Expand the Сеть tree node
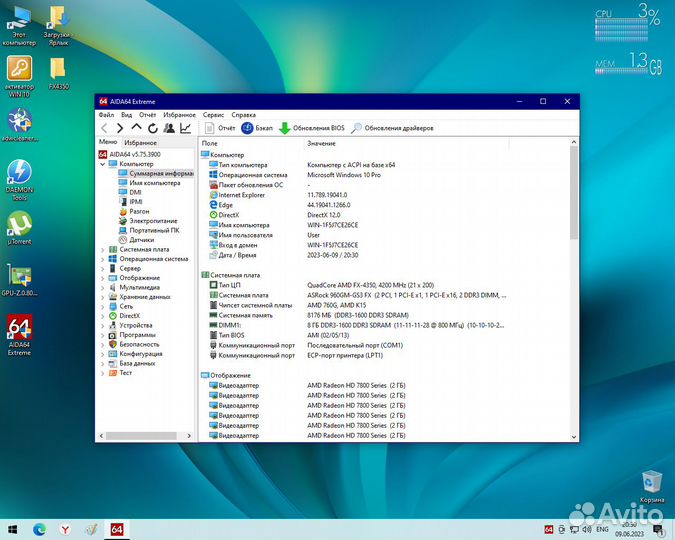 102,307
